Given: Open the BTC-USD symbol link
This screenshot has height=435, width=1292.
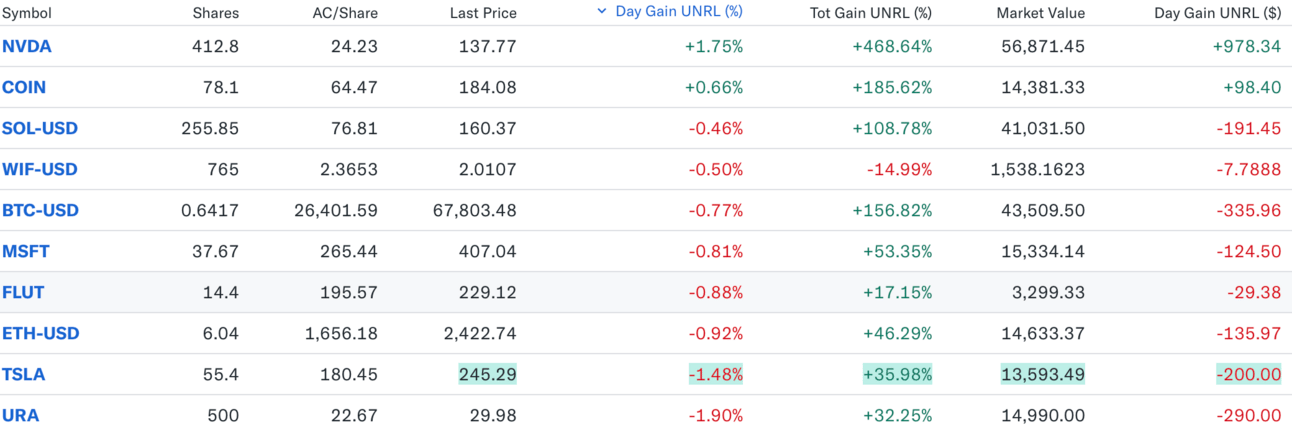Looking at the screenshot, I should click(x=40, y=210).
